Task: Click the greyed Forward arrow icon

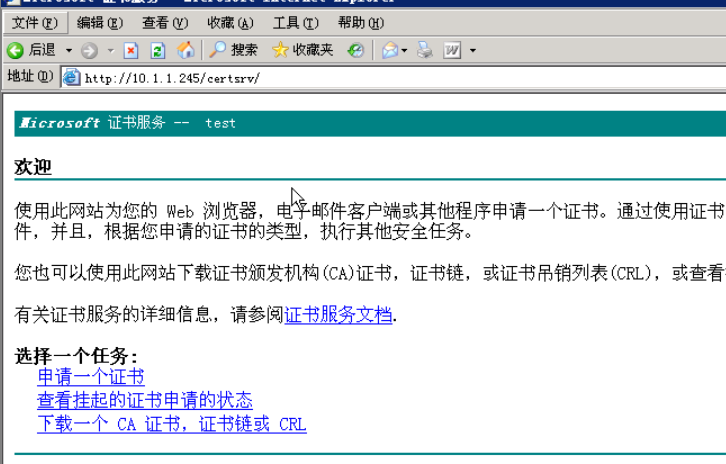Action: [89, 50]
